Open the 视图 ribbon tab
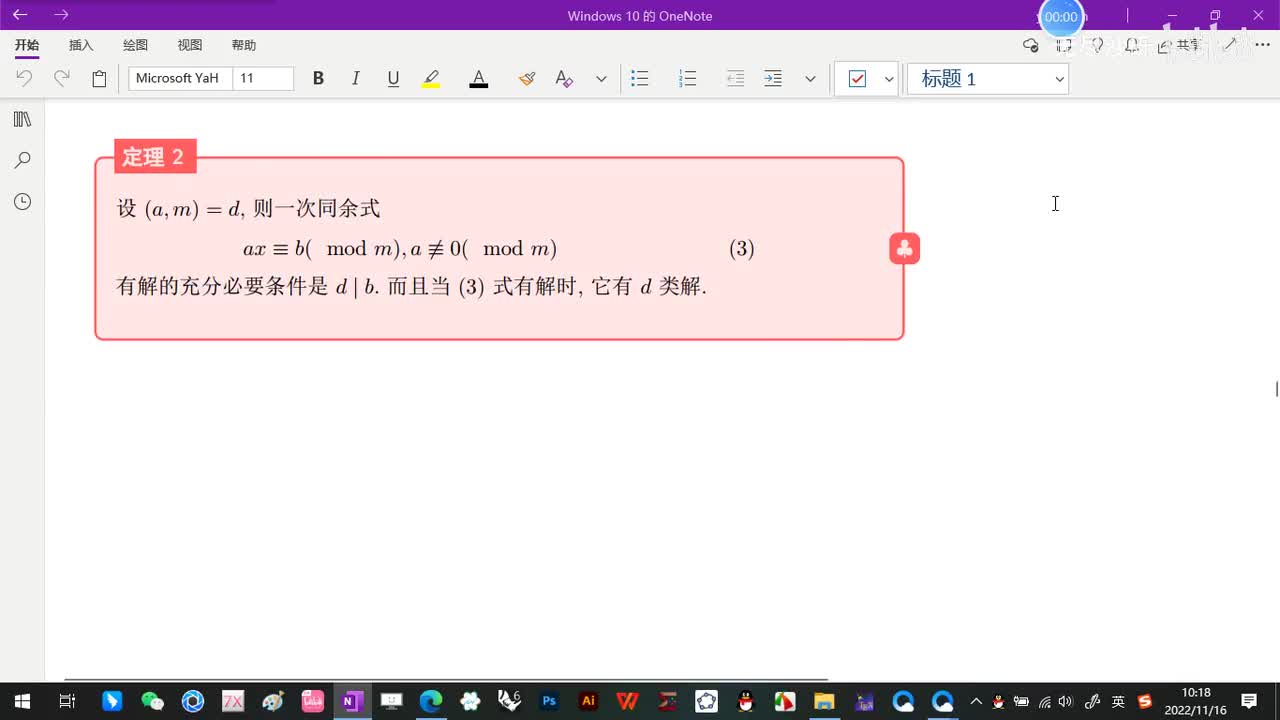This screenshot has width=1280, height=720. coord(189,45)
